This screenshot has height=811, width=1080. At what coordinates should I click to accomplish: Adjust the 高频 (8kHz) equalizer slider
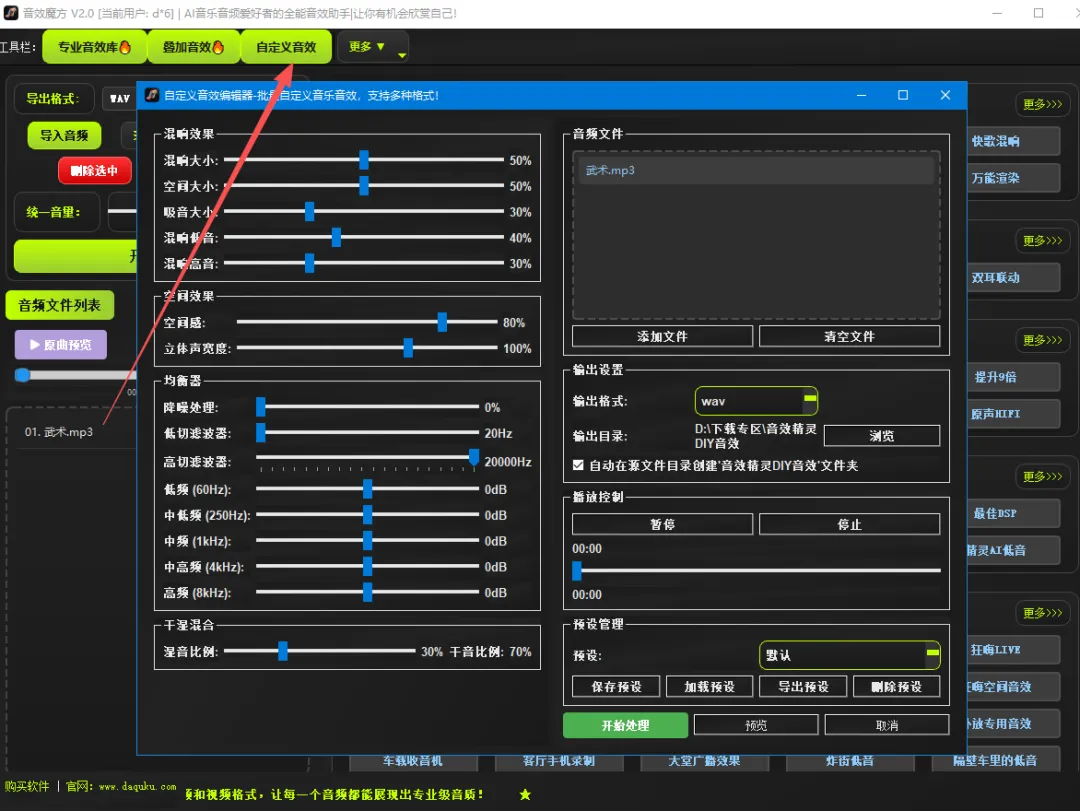coord(367,593)
